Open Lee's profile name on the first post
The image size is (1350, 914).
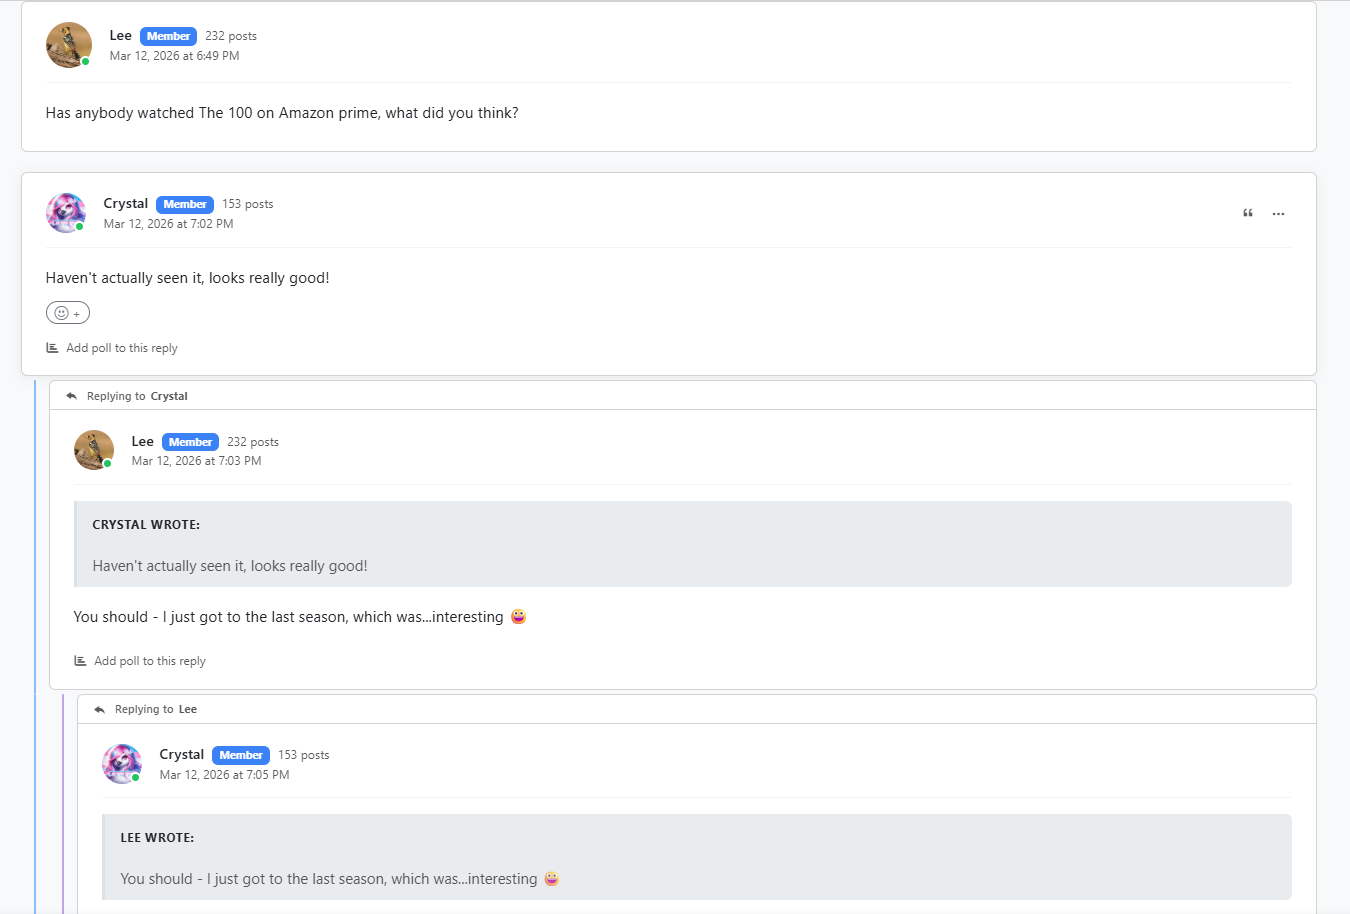pyautogui.click(x=121, y=35)
